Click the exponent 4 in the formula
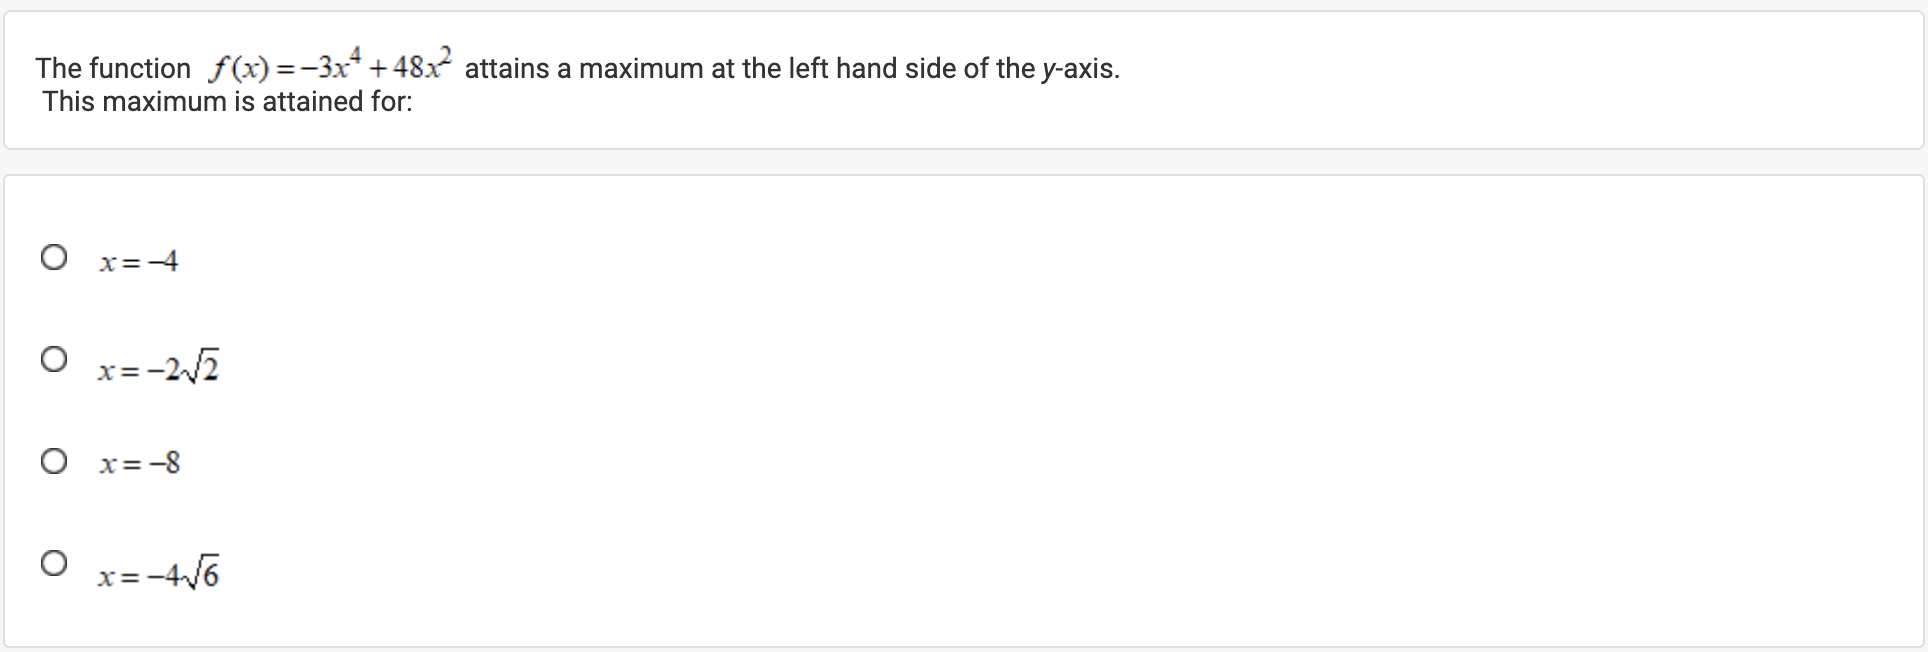 [x=356, y=52]
